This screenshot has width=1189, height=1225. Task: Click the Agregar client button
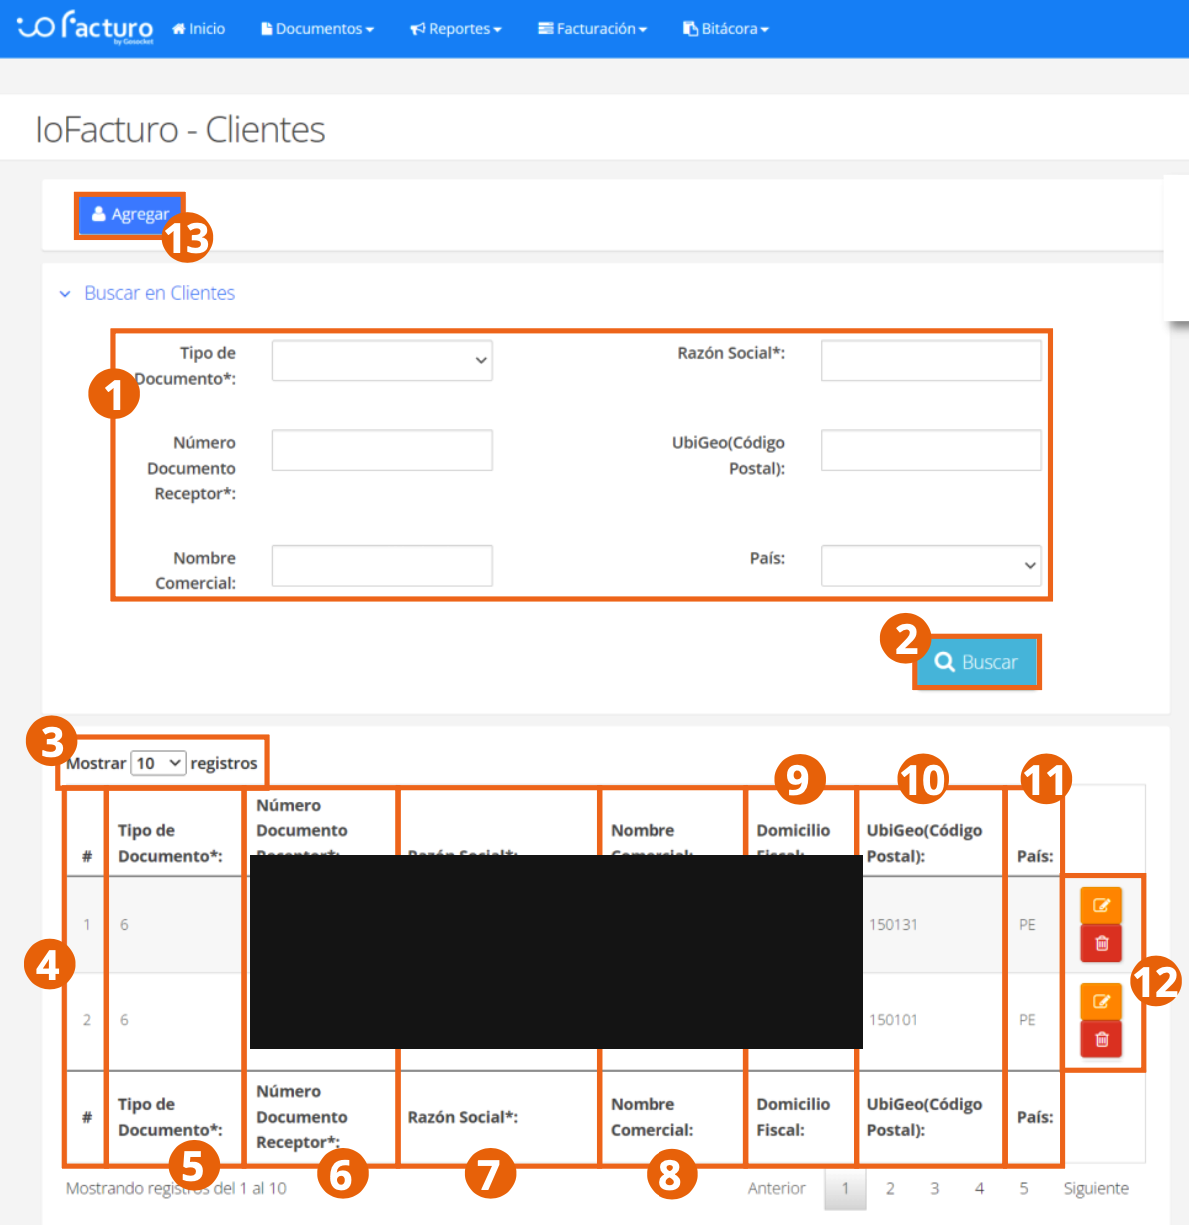[130, 214]
